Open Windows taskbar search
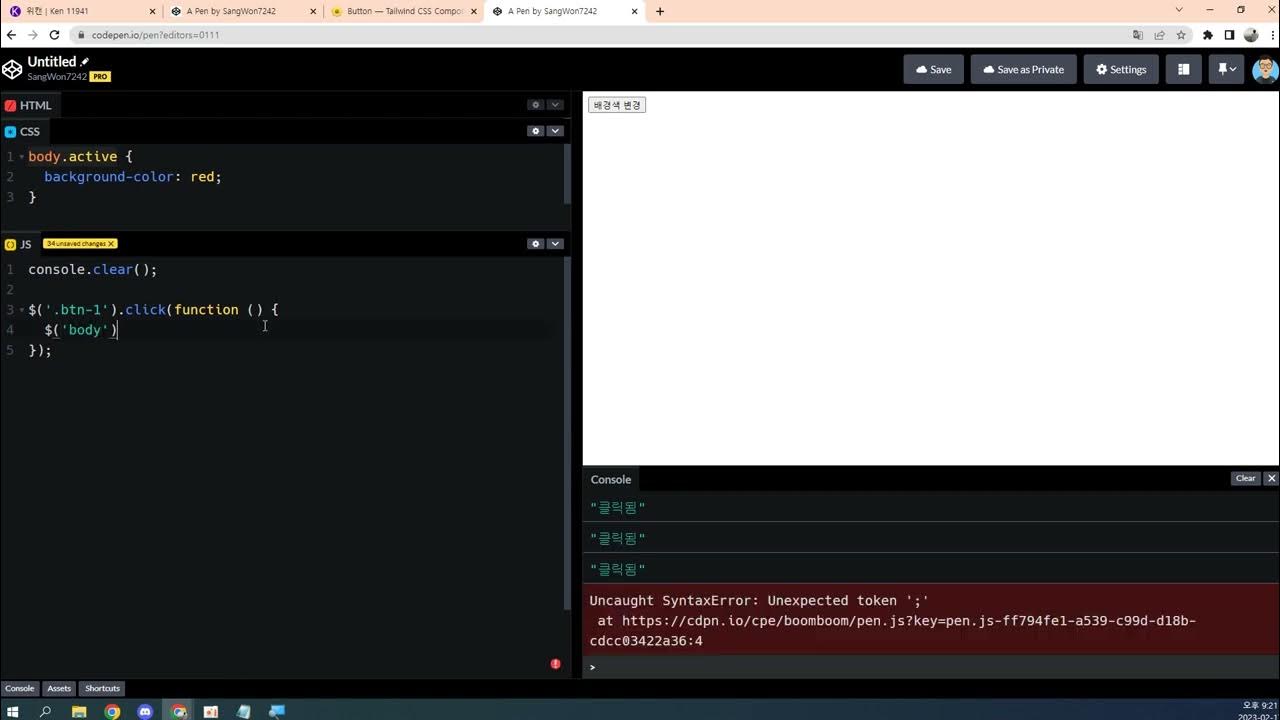Image resolution: width=1280 pixels, height=720 pixels. click(x=45, y=712)
